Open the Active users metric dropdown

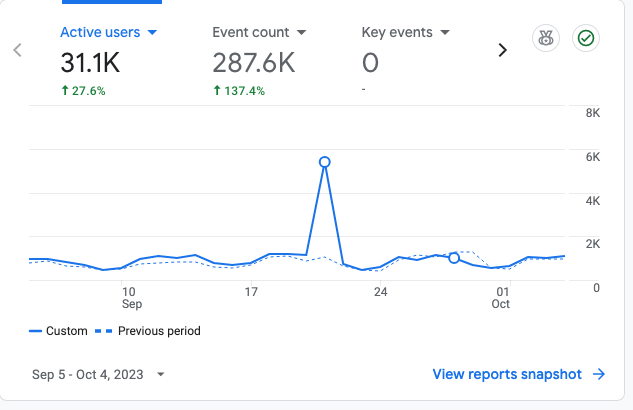(x=109, y=32)
